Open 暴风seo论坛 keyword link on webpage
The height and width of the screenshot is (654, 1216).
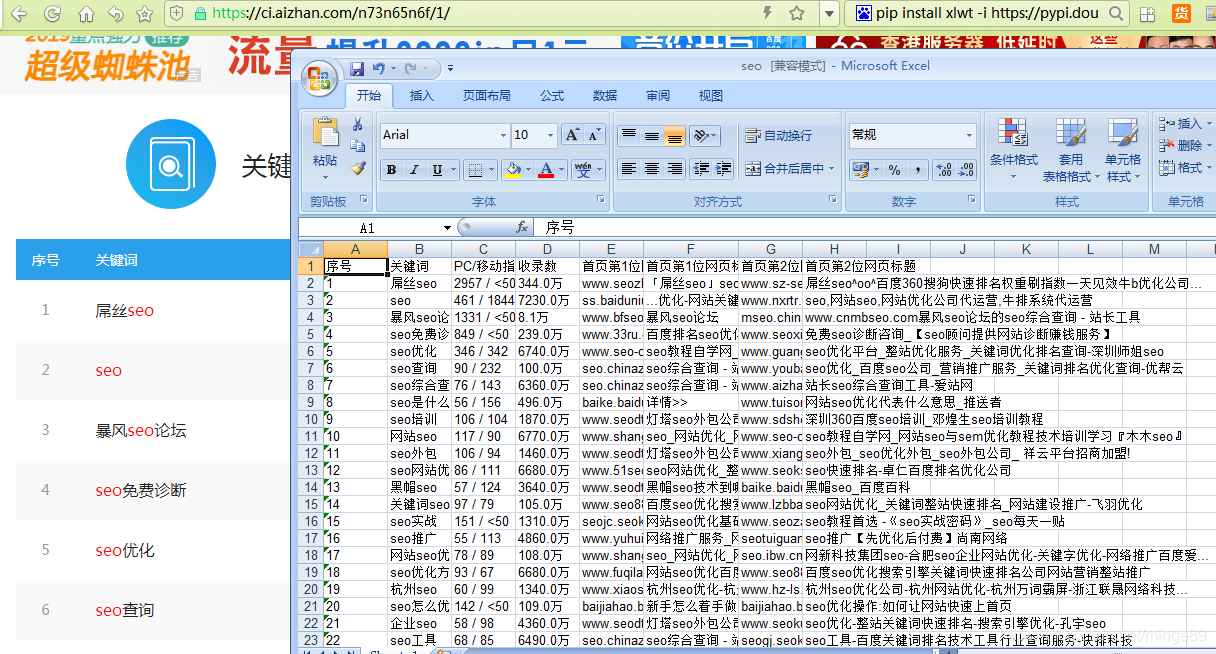coord(141,430)
